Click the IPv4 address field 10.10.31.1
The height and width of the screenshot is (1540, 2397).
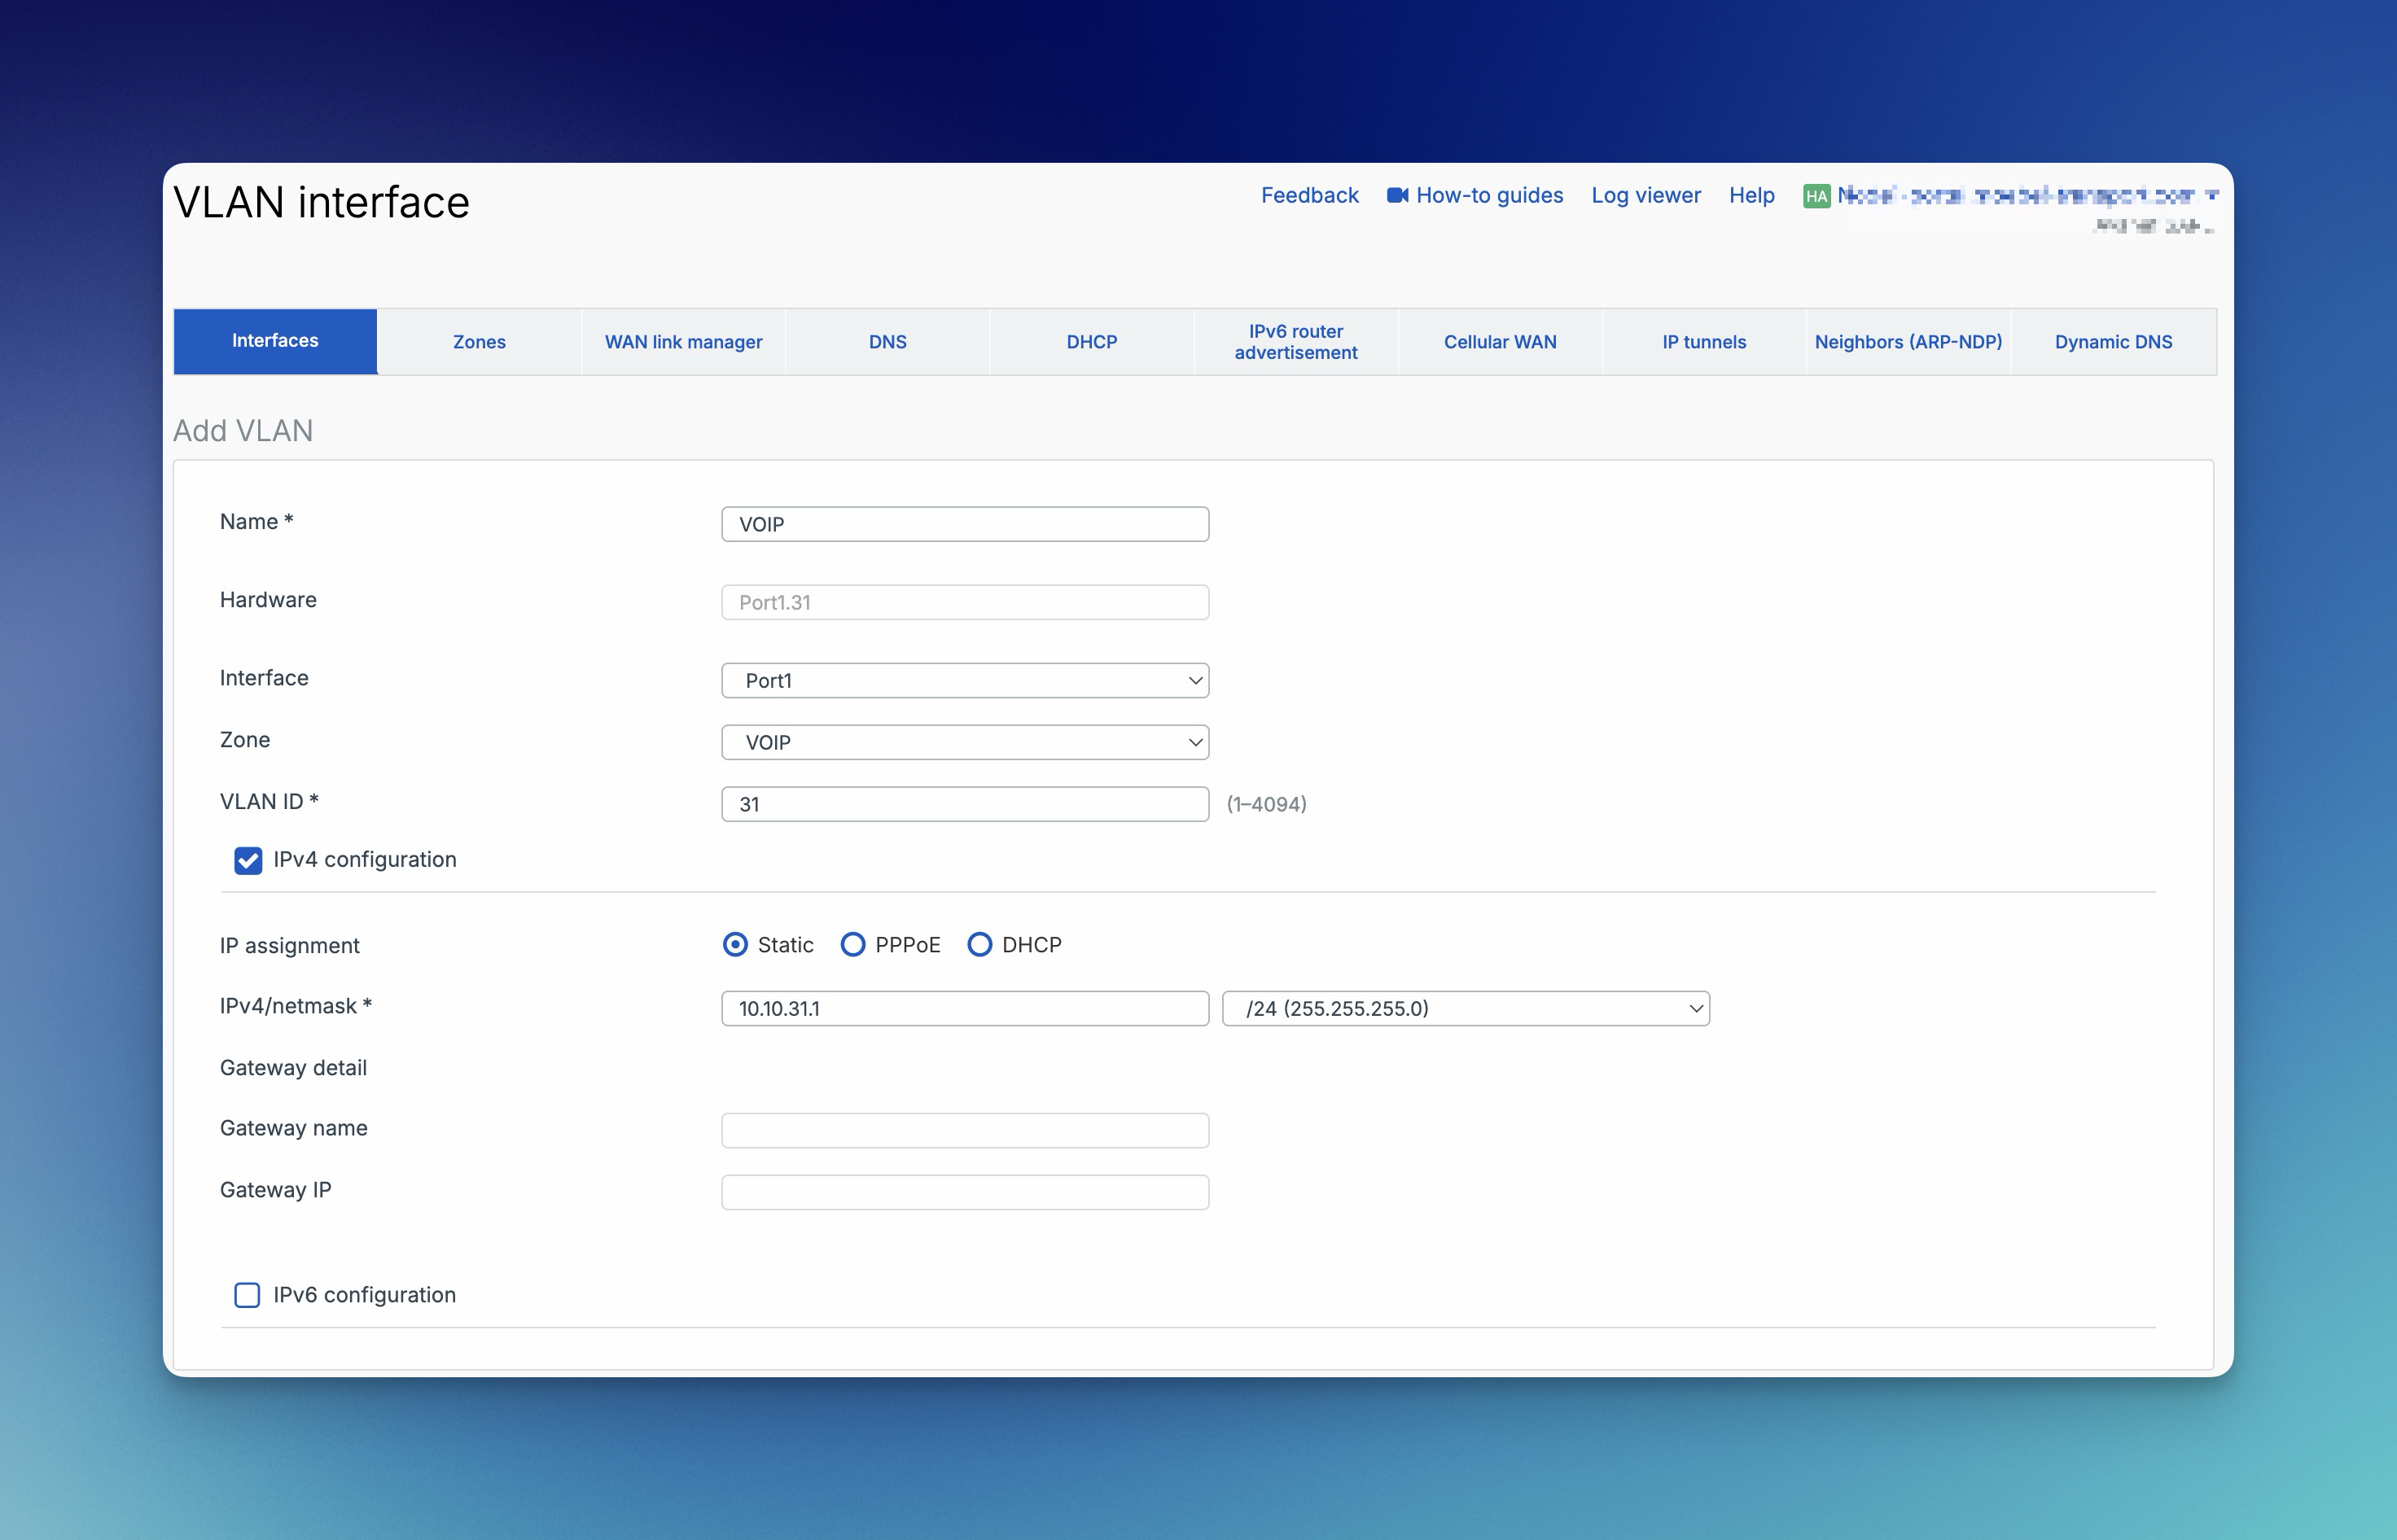pos(965,1009)
